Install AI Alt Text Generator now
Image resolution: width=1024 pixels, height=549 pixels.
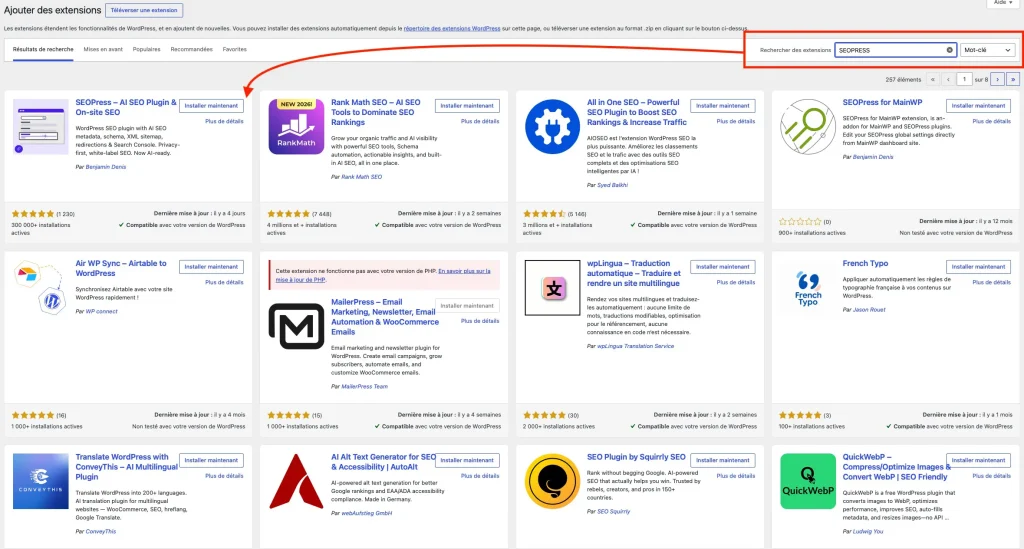click(x=467, y=460)
